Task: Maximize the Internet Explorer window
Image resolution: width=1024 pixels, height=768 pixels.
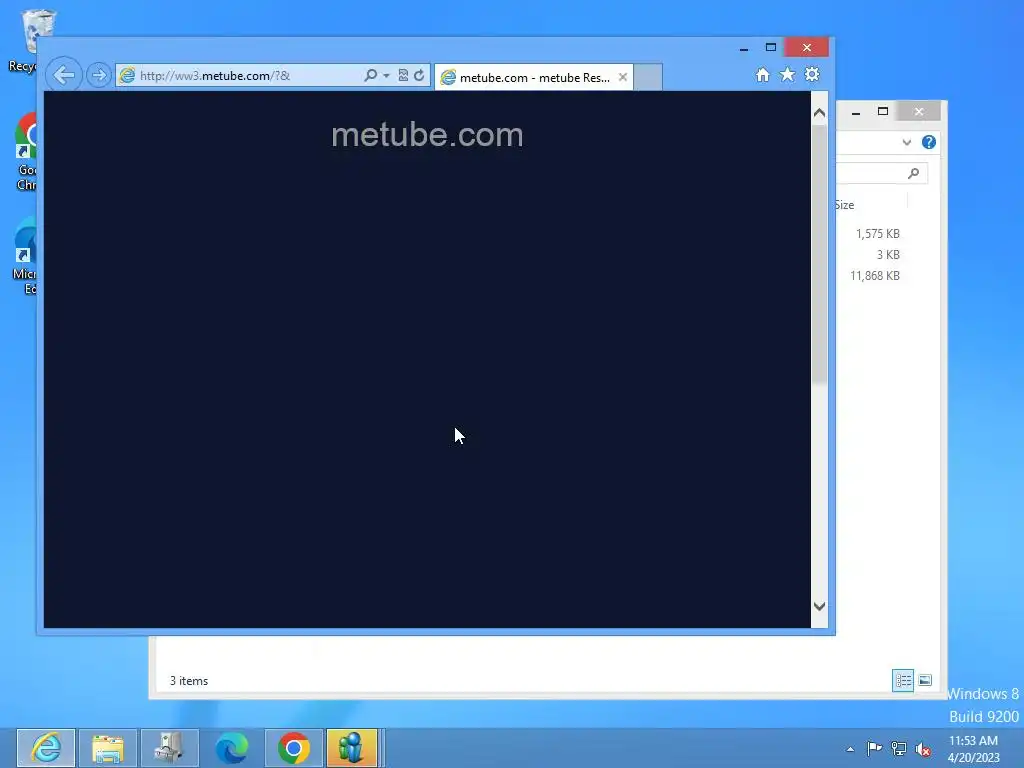Action: 771,48
